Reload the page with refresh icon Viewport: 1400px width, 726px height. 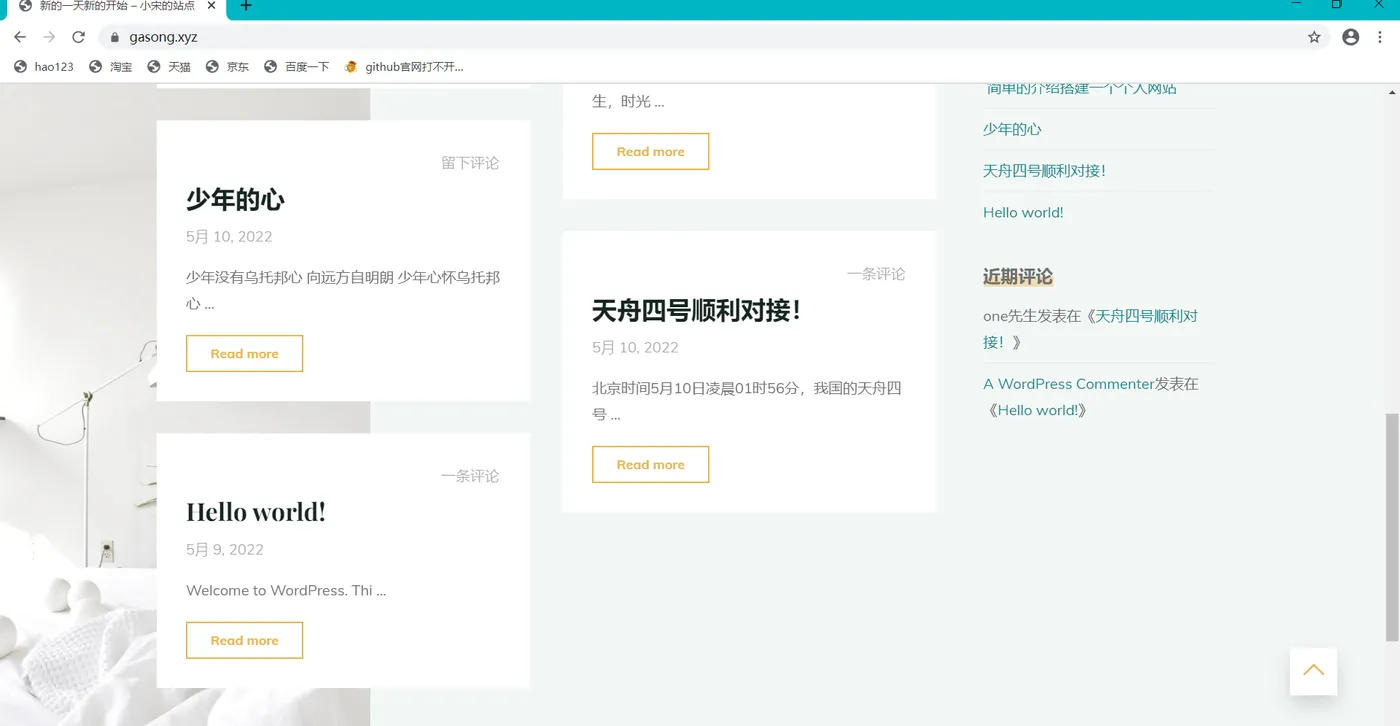pyautogui.click(x=78, y=37)
